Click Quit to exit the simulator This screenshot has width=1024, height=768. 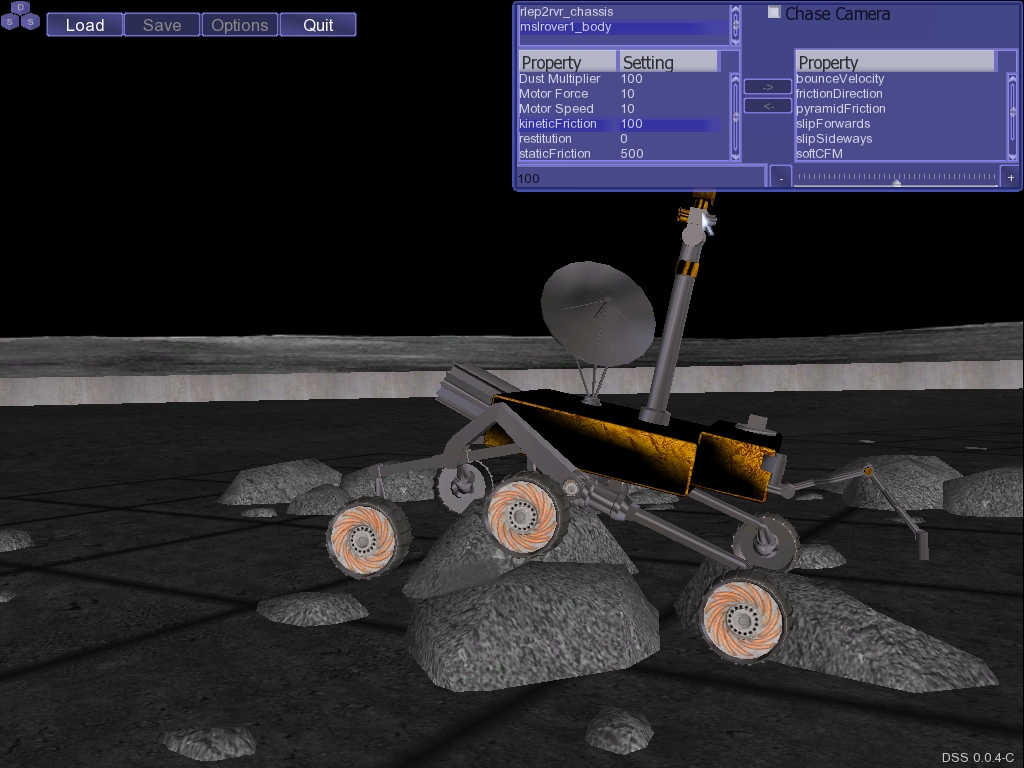[318, 25]
